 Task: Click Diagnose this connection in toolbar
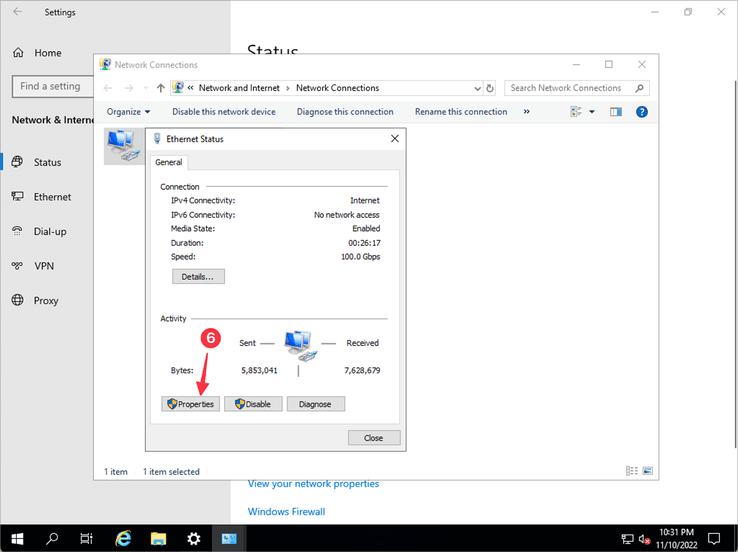345,112
